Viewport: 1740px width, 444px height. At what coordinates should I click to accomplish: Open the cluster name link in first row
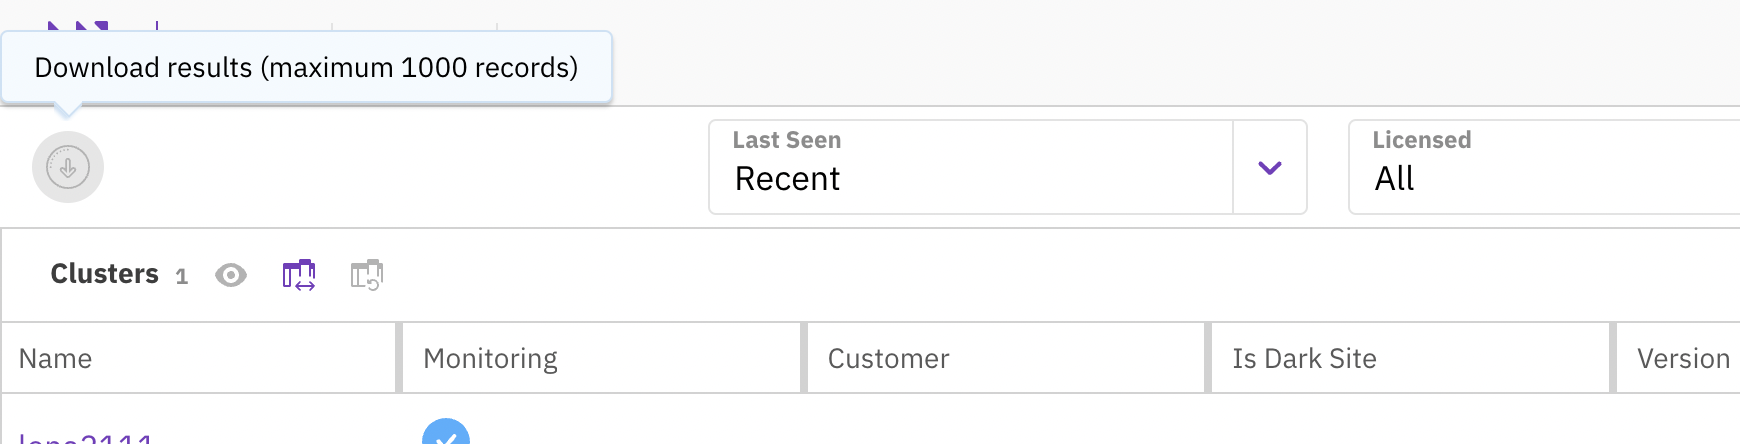(86, 438)
